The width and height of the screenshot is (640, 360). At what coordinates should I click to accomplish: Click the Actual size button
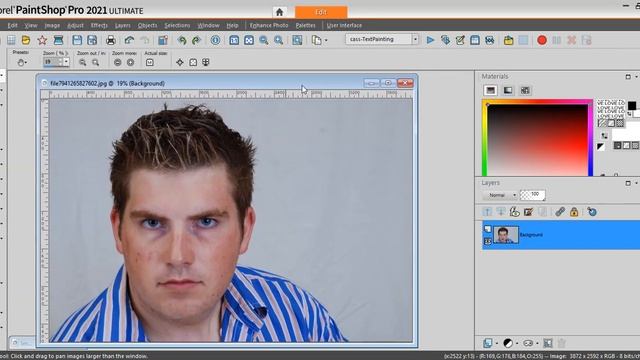[x=150, y=62]
